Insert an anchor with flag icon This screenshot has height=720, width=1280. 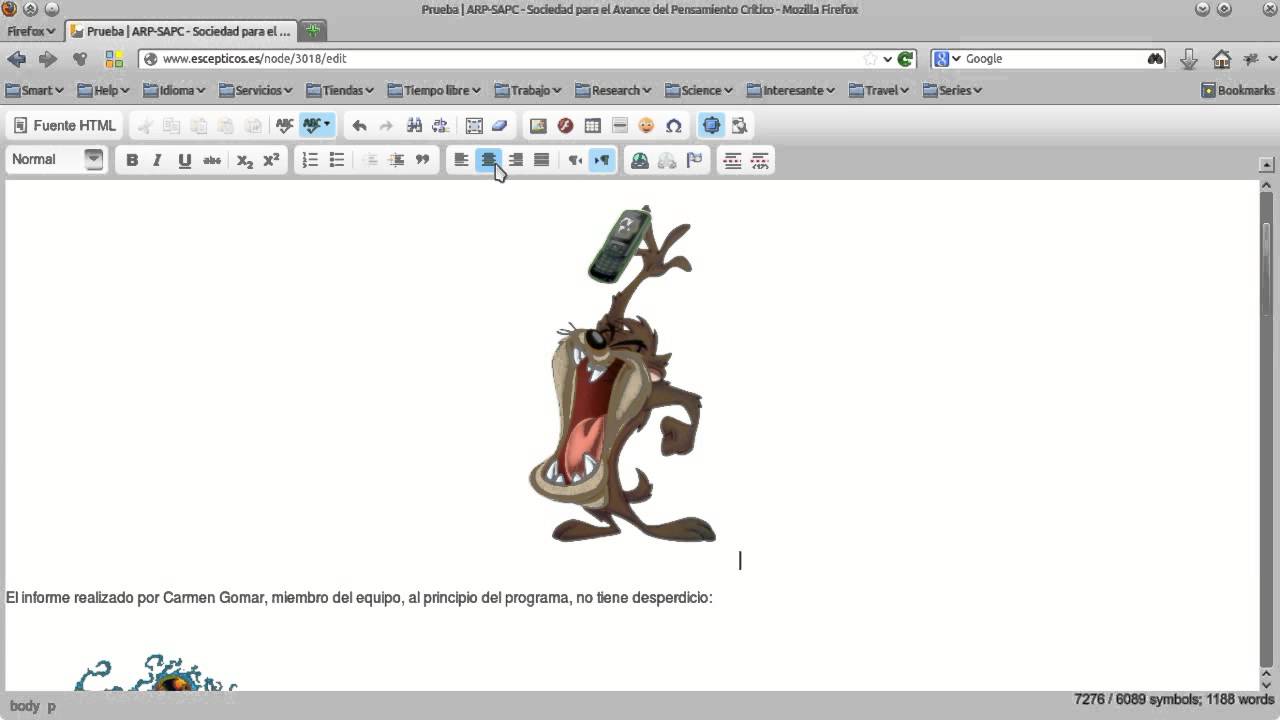pos(694,160)
